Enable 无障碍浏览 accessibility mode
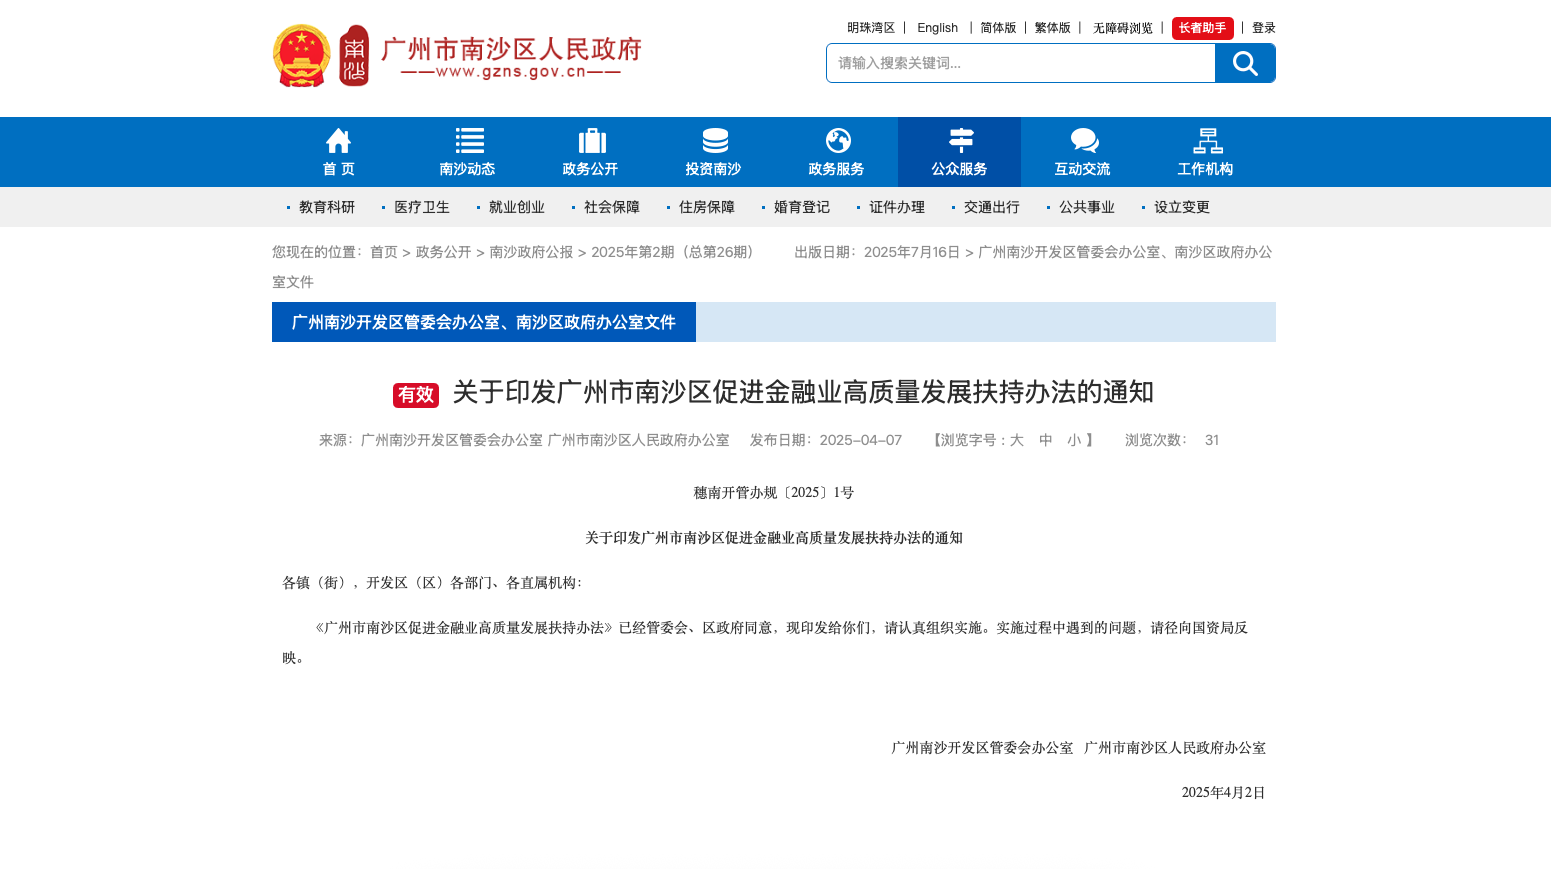The height and width of the screenshot is (869, 1551). [1122, 27]
